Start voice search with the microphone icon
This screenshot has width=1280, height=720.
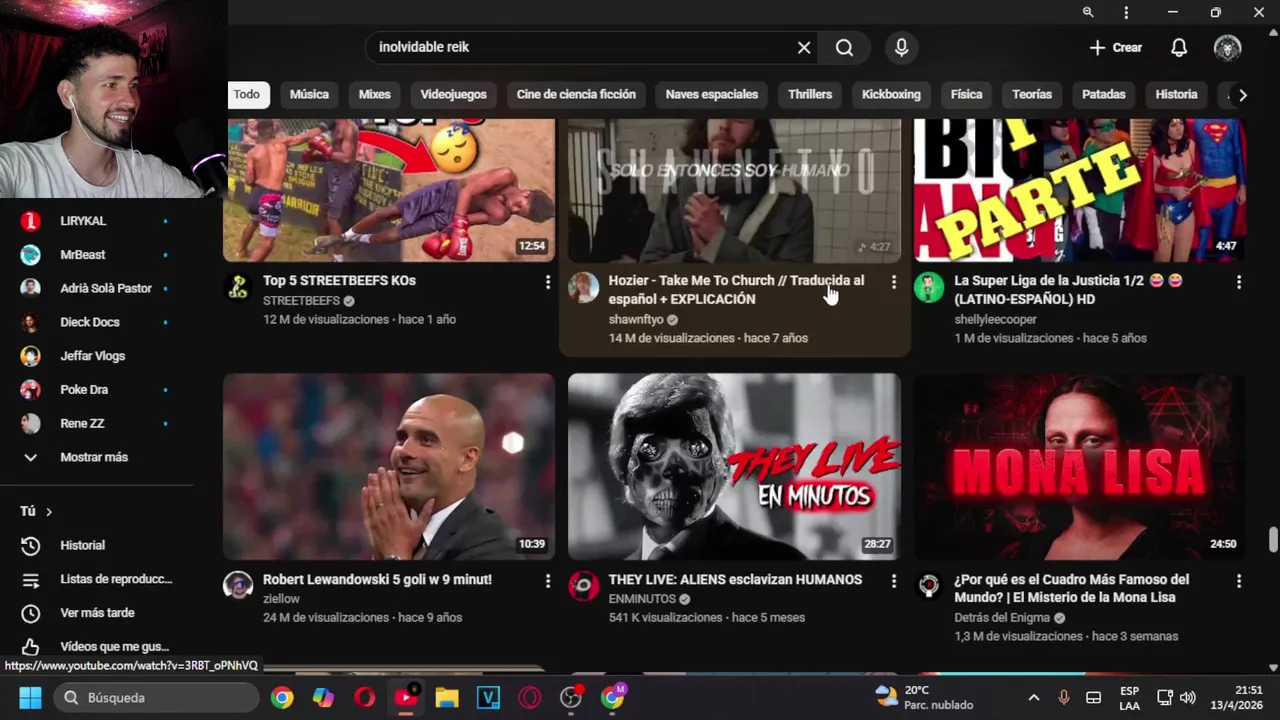pos(901,47)
